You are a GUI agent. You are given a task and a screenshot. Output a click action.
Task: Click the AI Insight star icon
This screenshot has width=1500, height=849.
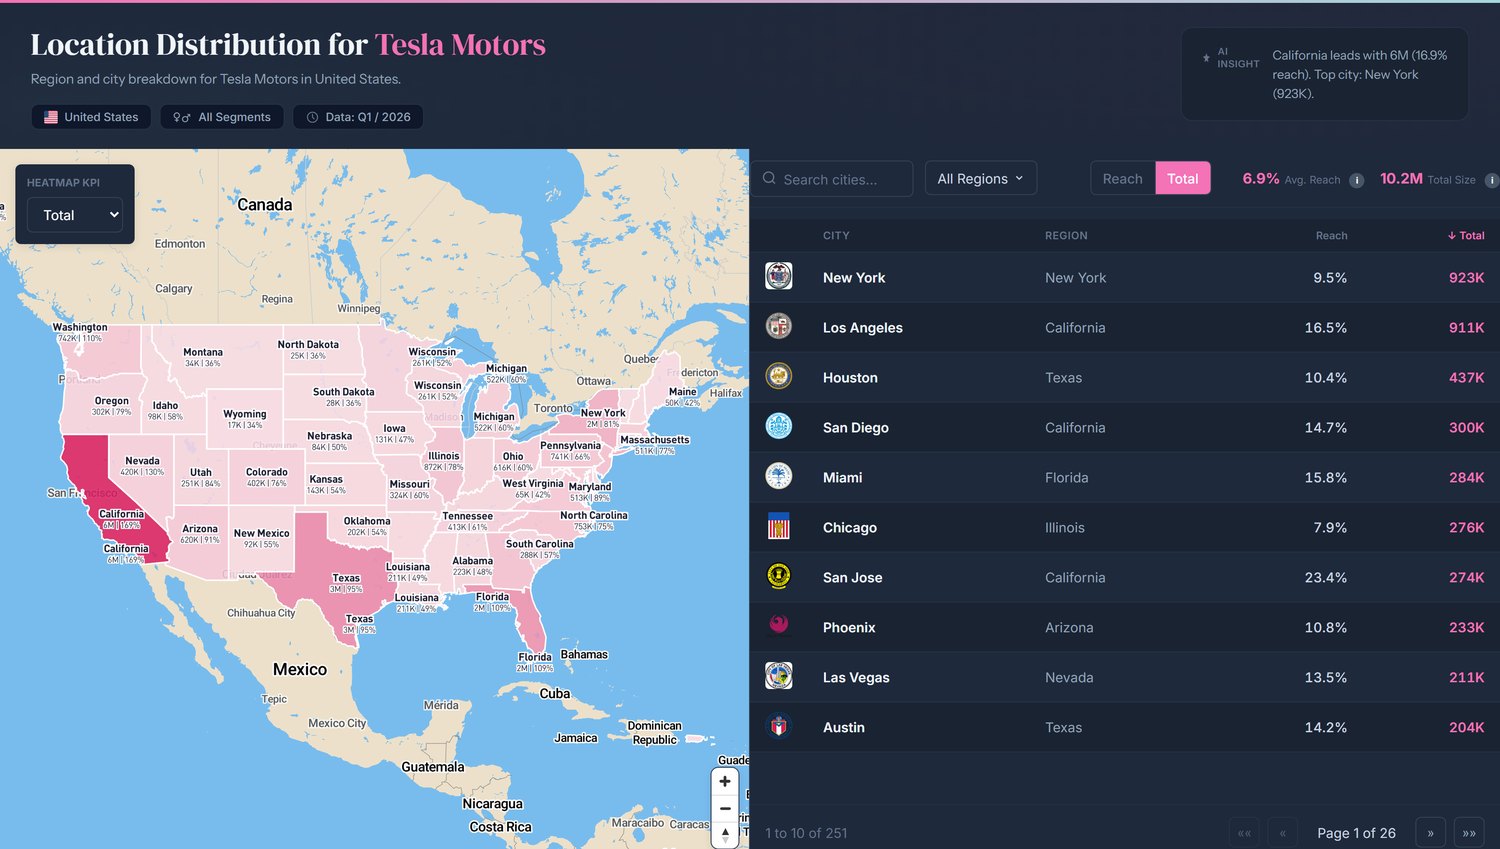[x=1206, y=58]
